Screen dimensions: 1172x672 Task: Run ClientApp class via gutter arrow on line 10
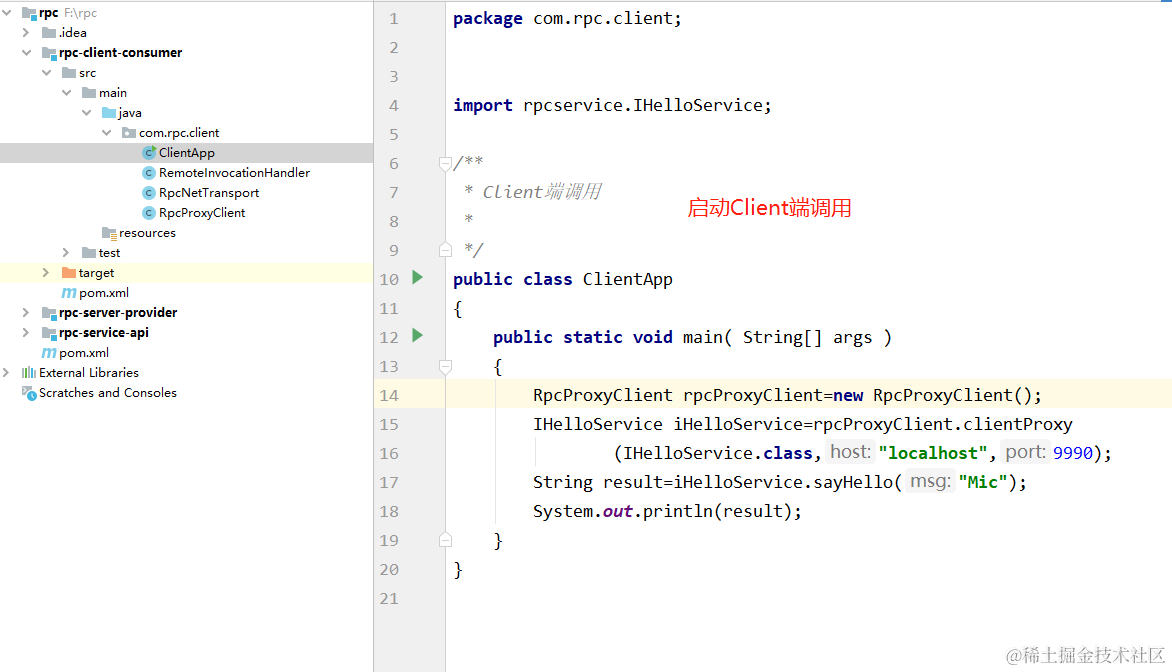[418, 278]
